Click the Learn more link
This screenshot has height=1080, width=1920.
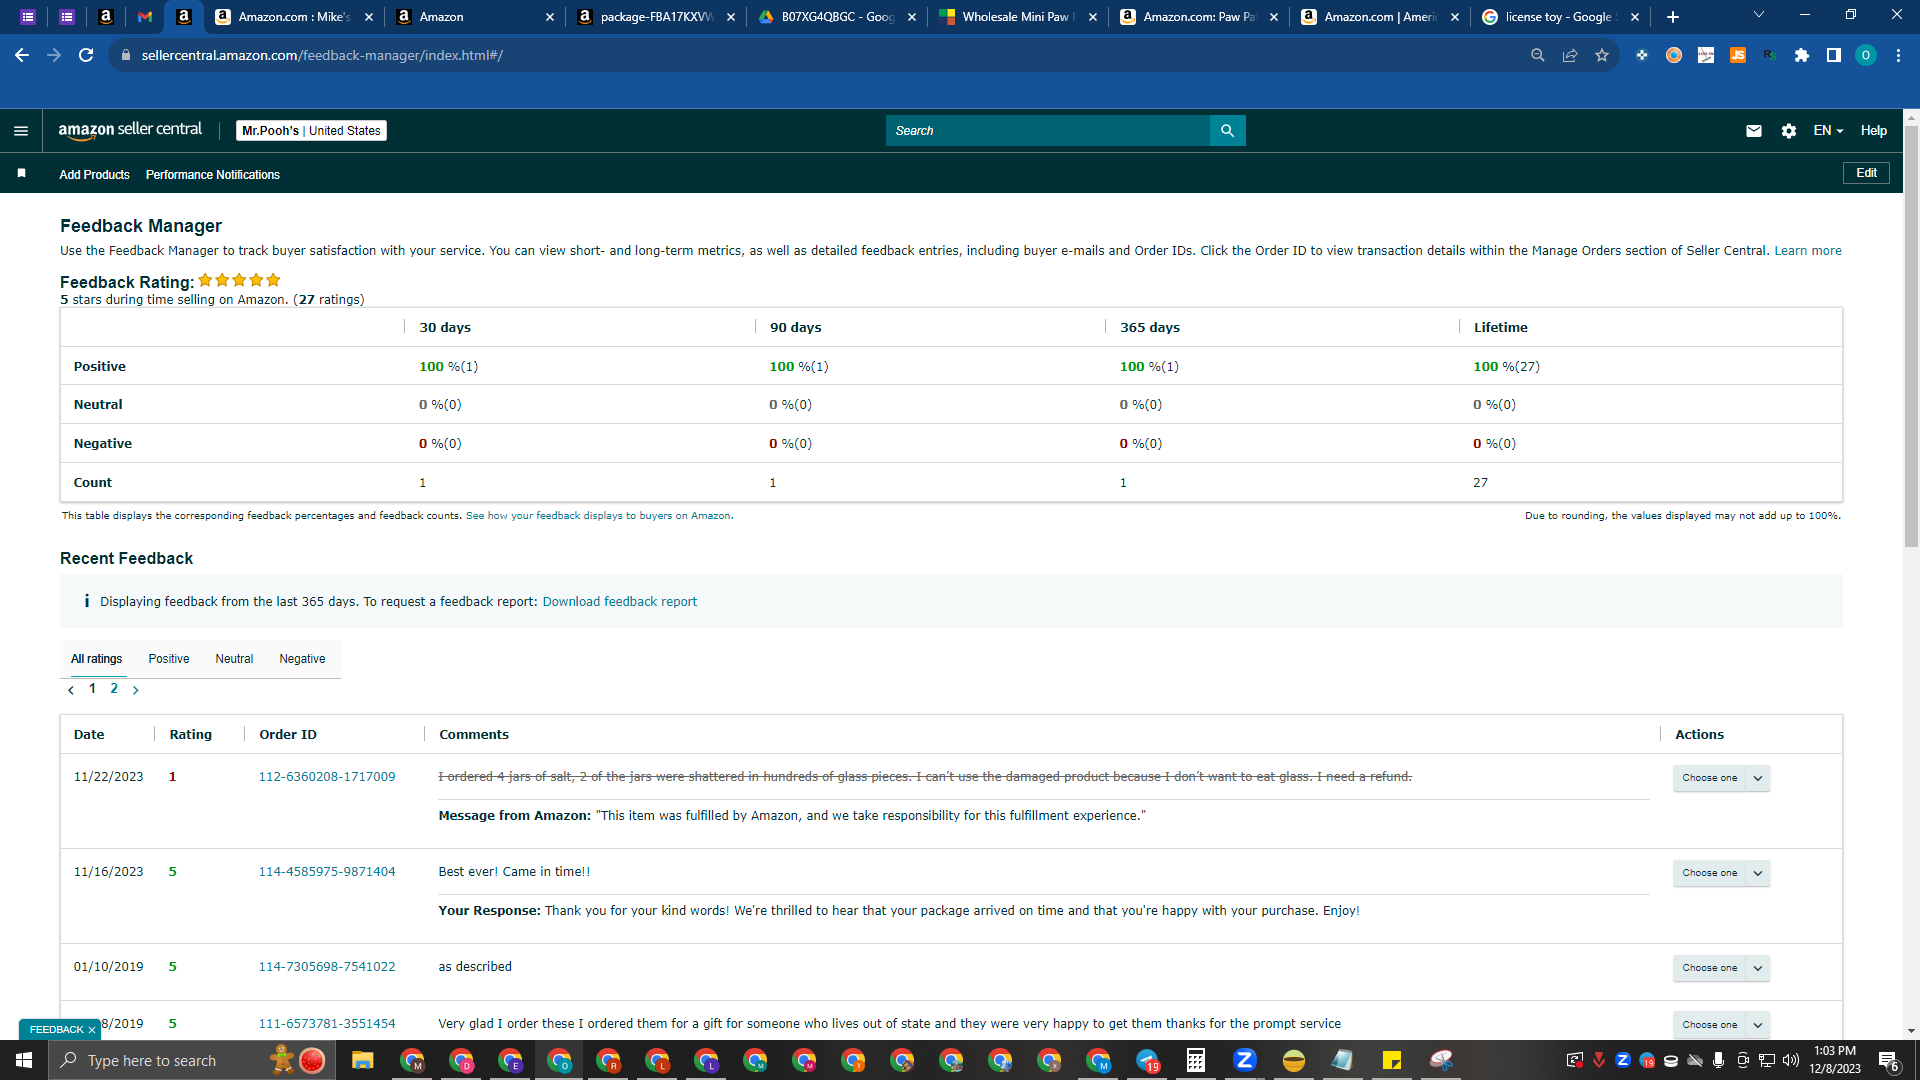[x=1808, y=251]
